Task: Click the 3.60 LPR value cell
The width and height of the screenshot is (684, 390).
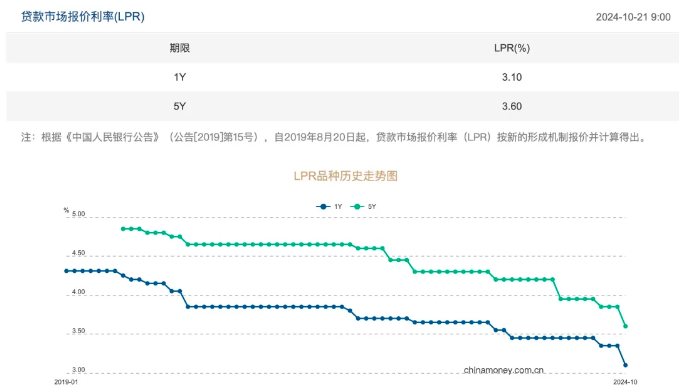Action: click(x=512, y=106)
